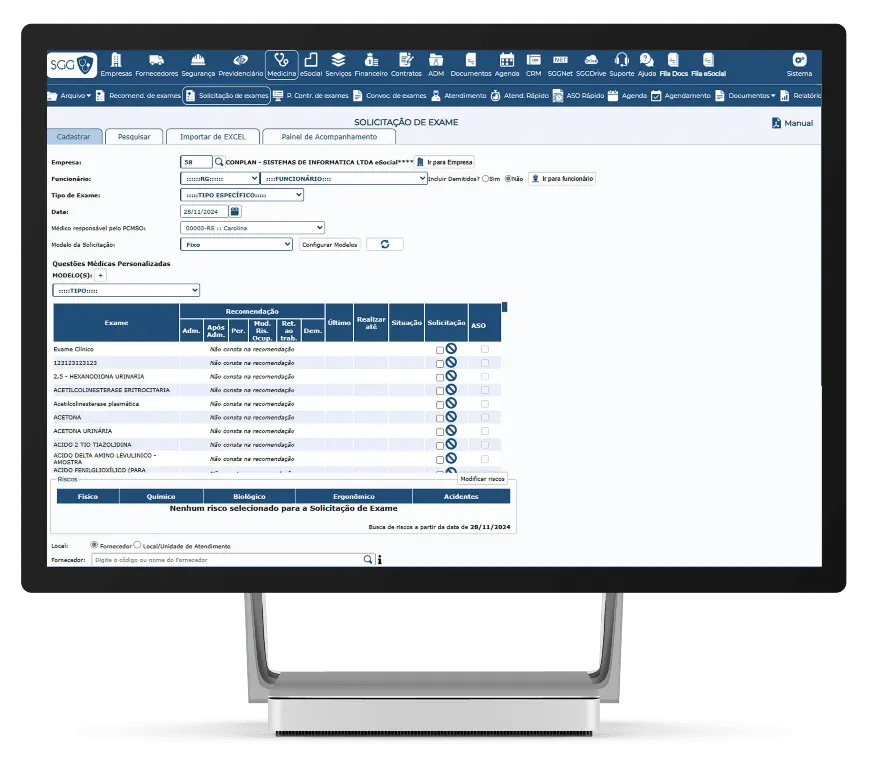Open the RG dropdown for Funcionário

pyautogui.click(x=220, y=178)
